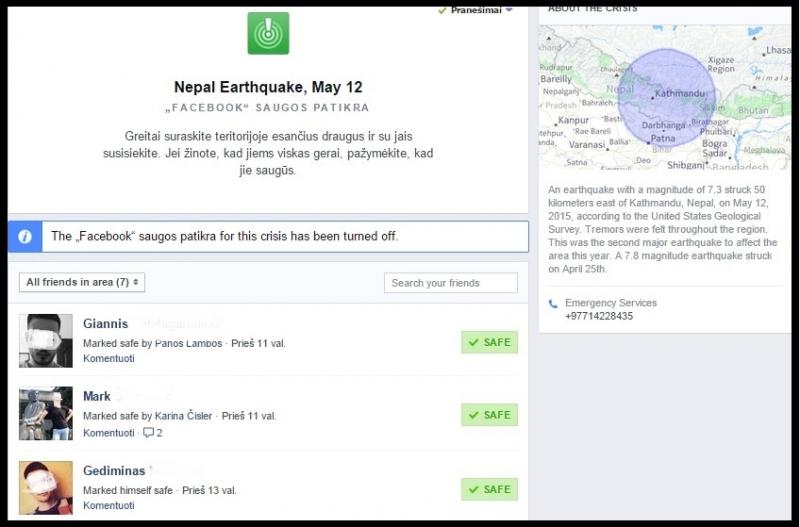Click Komentuoti under Giannis
Screen dimensions: 800x527
[109, 359]
